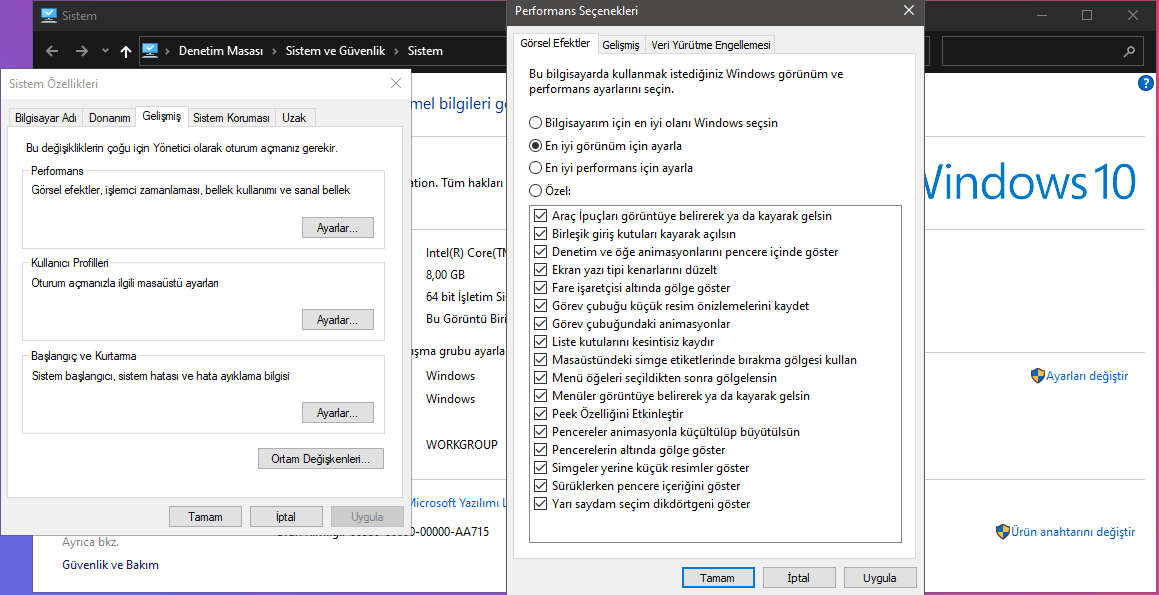This screenshot has height=595, width=1159.
Task: Click İptal in Performans Seçenekleri dialog
Action: tap(799, 577)
